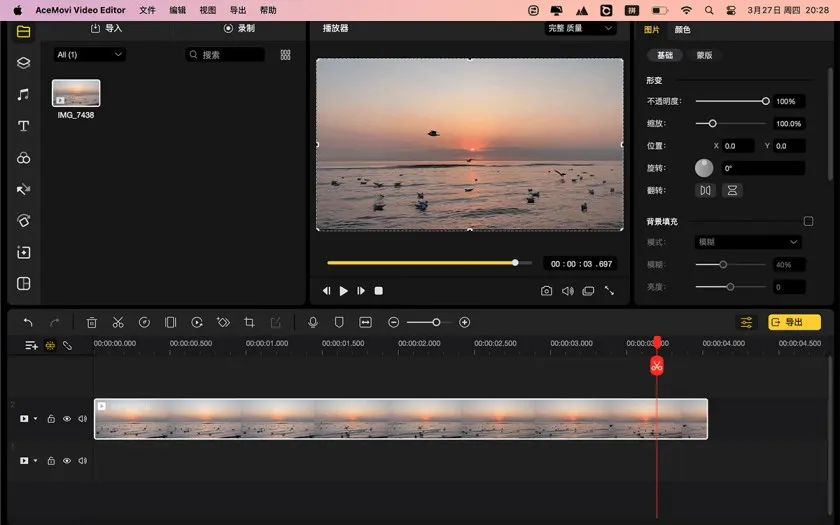Switch to the 颜色 tab
840x525 pixels.
682,30
